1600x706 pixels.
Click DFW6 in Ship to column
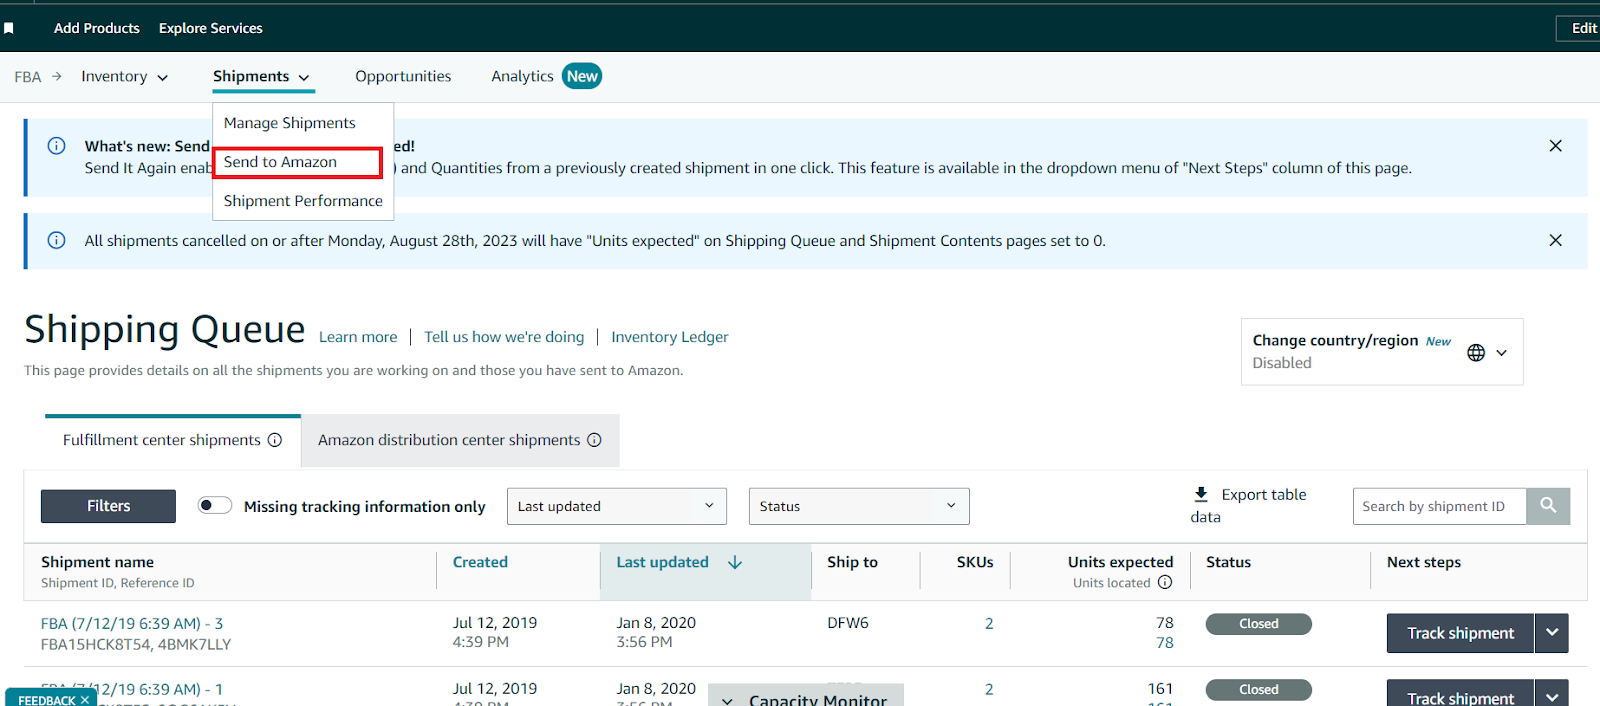click(x=848, y=622)
